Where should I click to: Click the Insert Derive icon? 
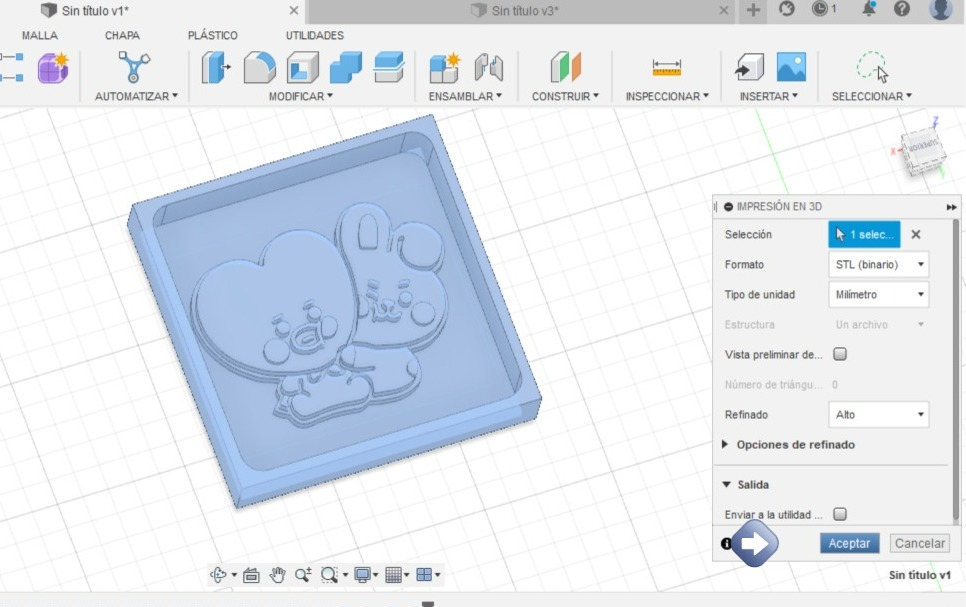point(749,67)
